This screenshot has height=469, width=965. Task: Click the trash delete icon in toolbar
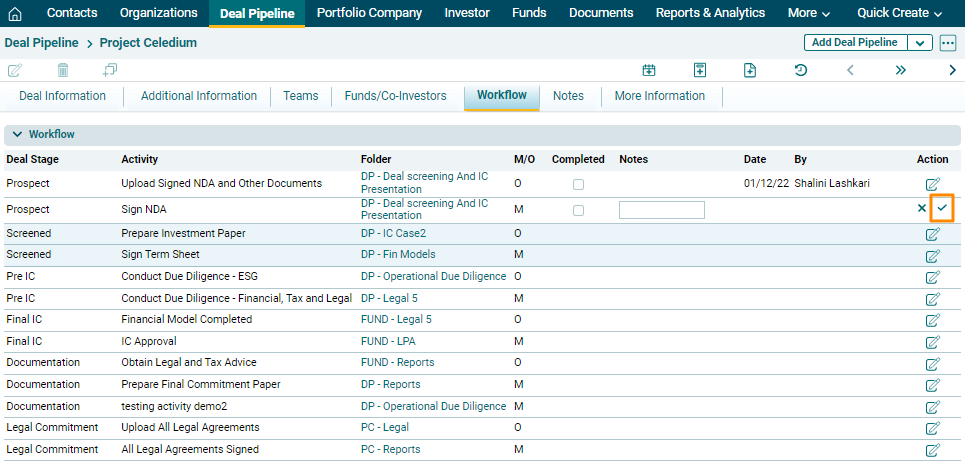click(63, 70)
